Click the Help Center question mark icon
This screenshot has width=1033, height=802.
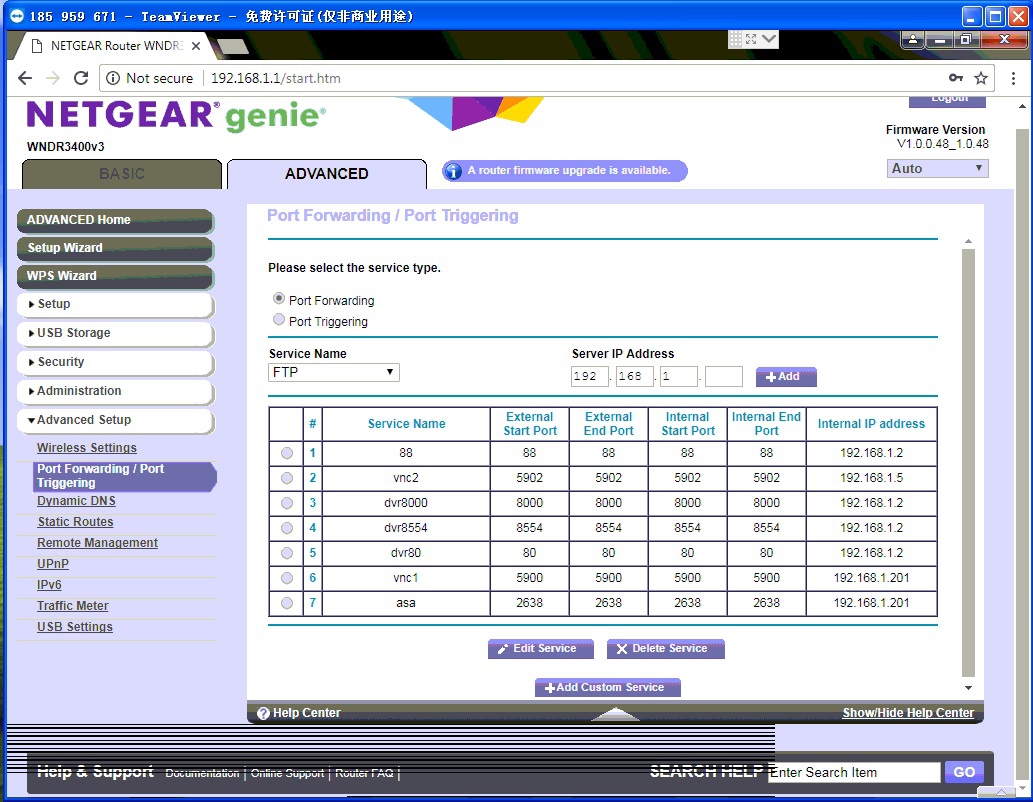(x=264, y=713)
